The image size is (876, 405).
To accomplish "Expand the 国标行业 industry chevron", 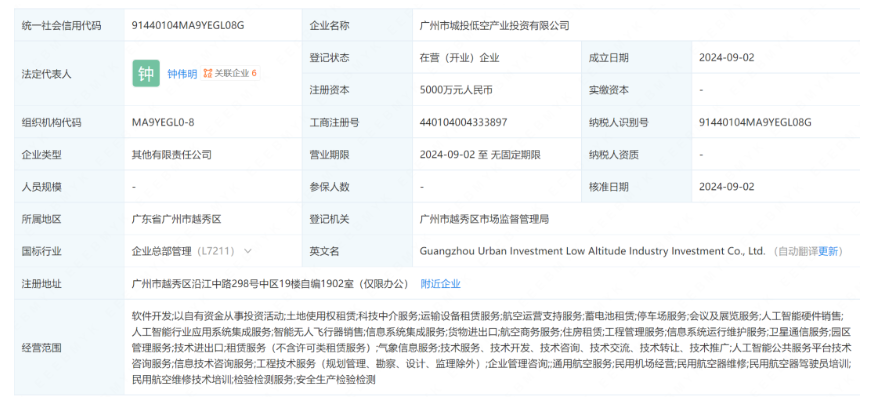I will click(x=247, y=251).
